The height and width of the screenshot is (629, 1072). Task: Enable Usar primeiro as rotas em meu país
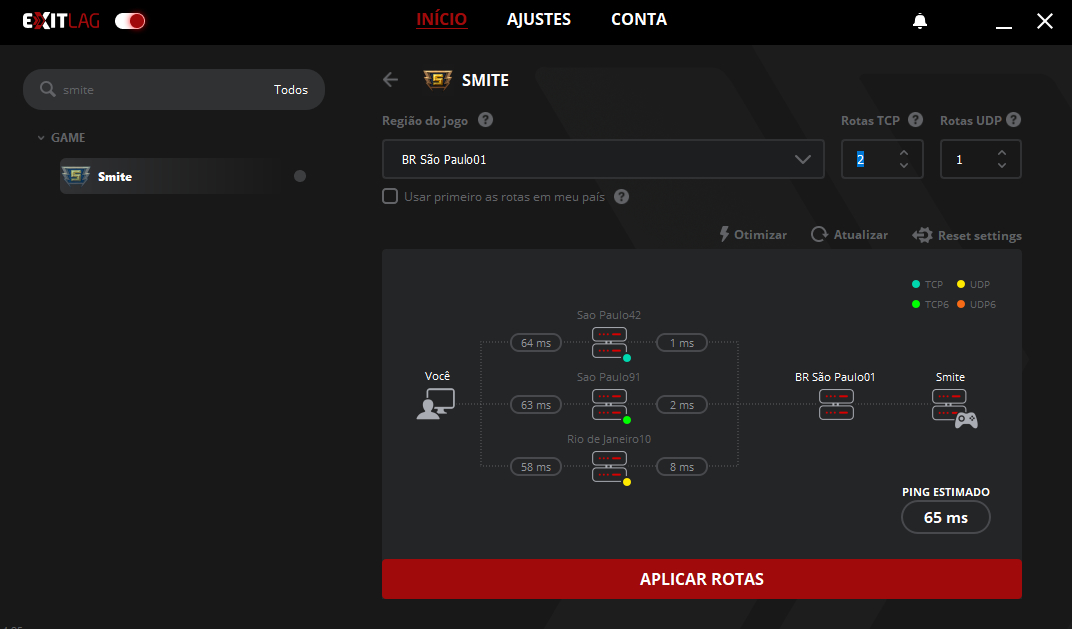click(x=390, y=197)
